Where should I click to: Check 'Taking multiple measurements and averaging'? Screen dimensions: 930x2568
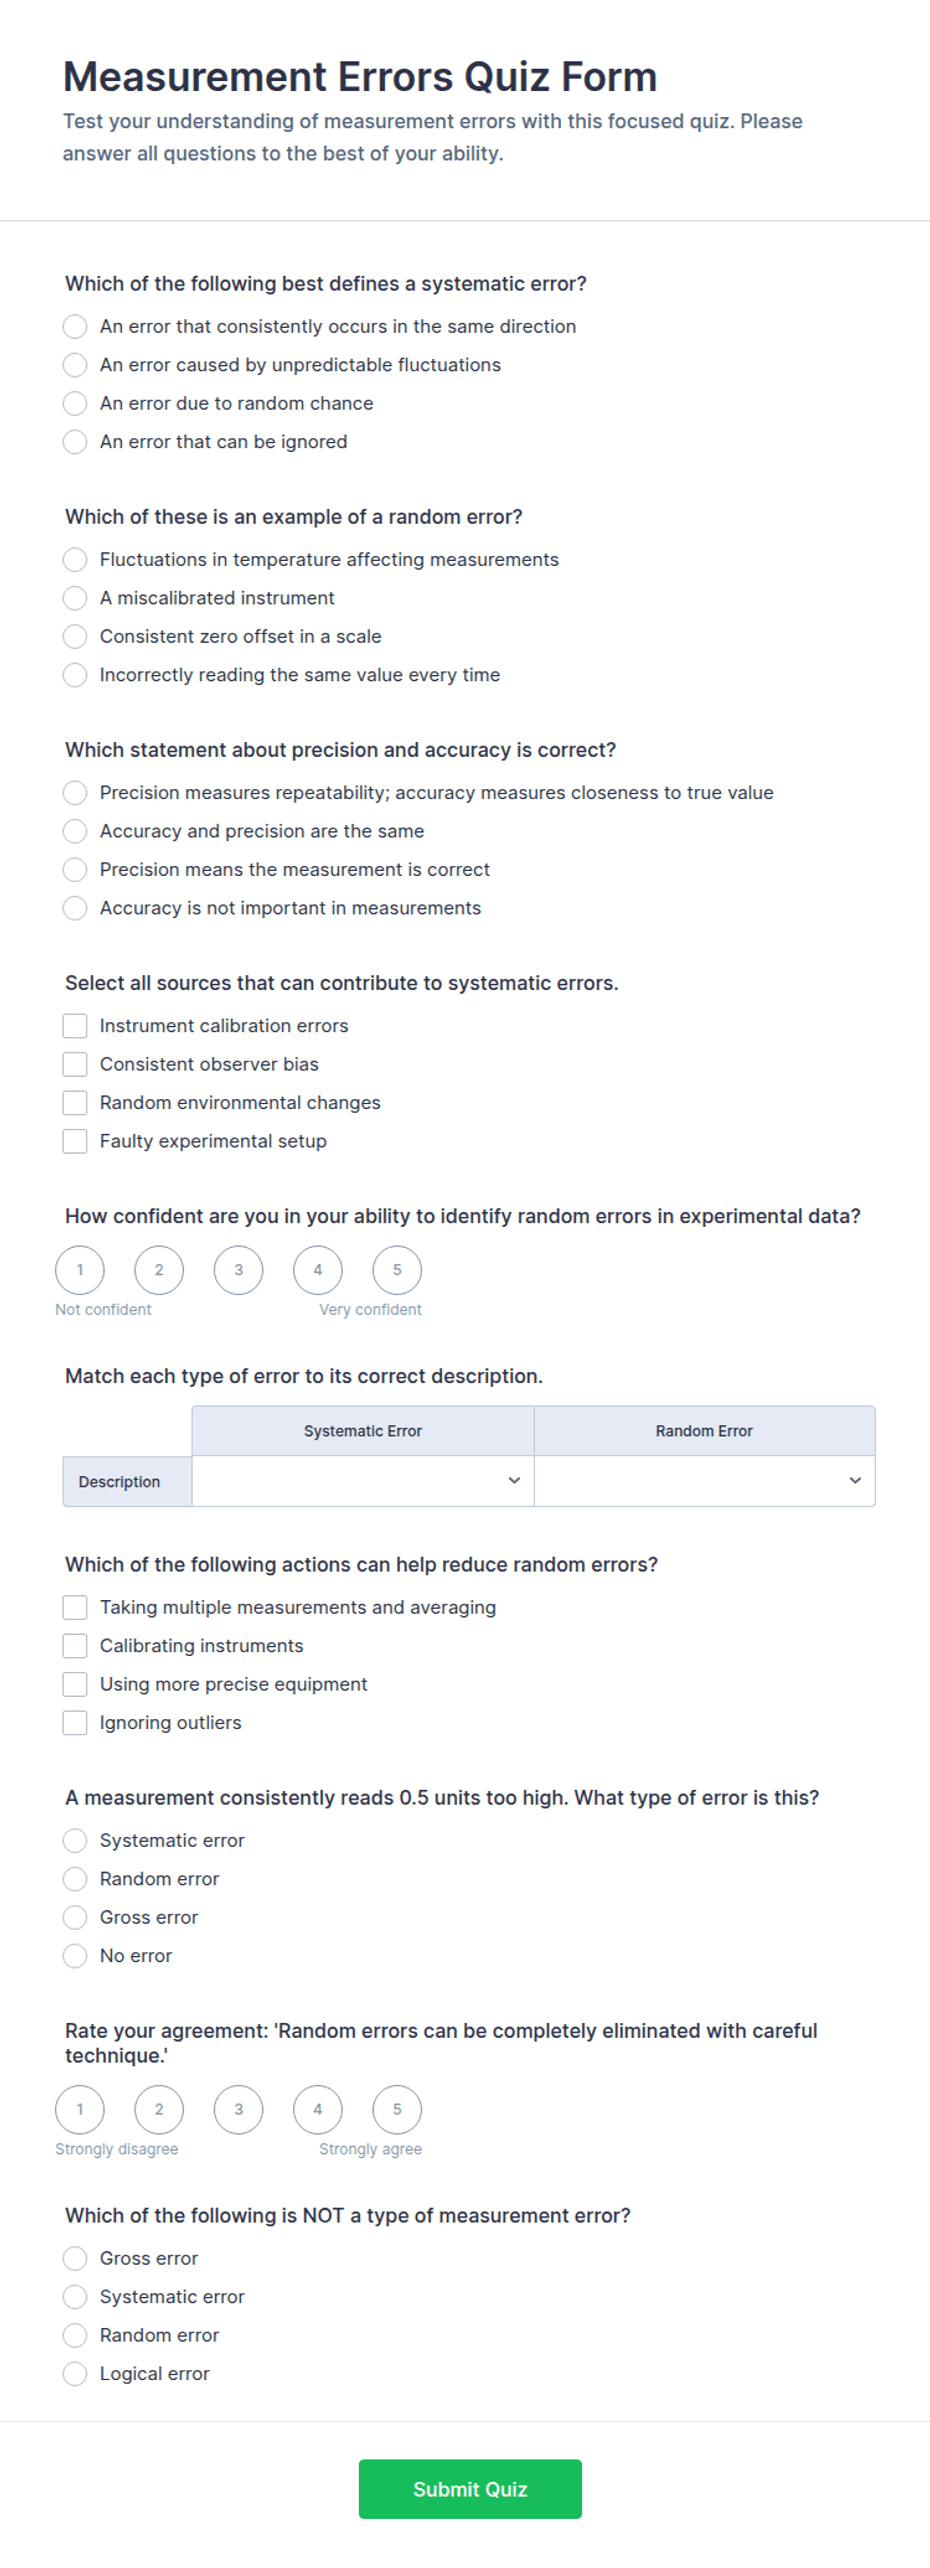75,1607
